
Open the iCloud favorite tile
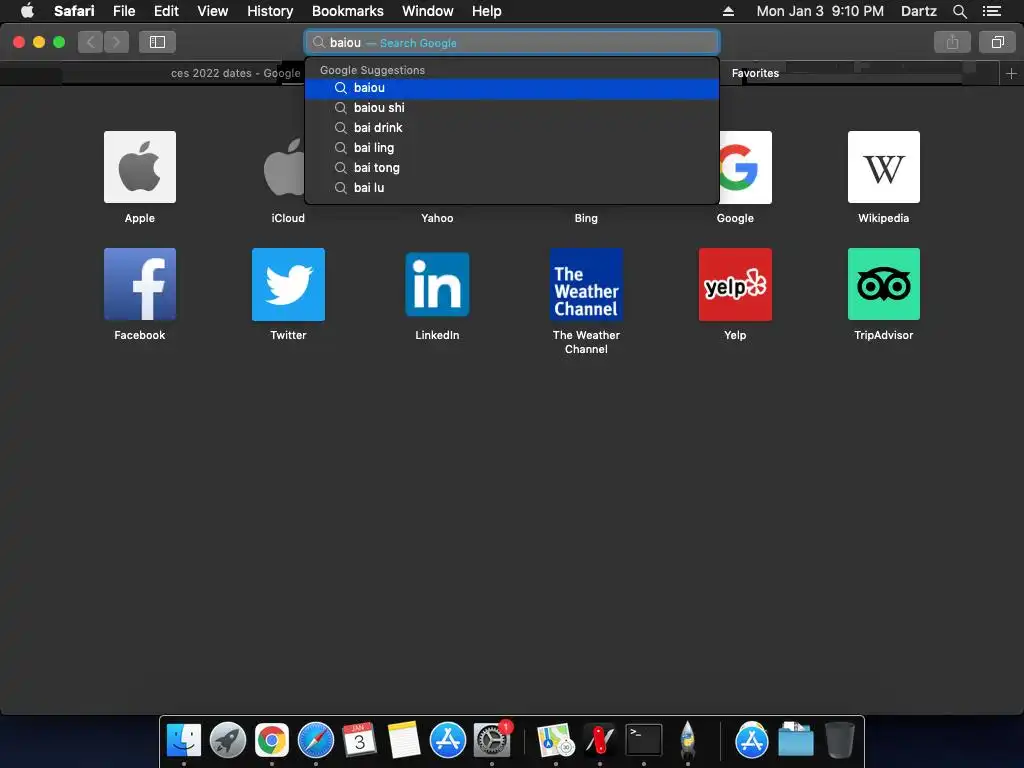(x=284, y=167)
